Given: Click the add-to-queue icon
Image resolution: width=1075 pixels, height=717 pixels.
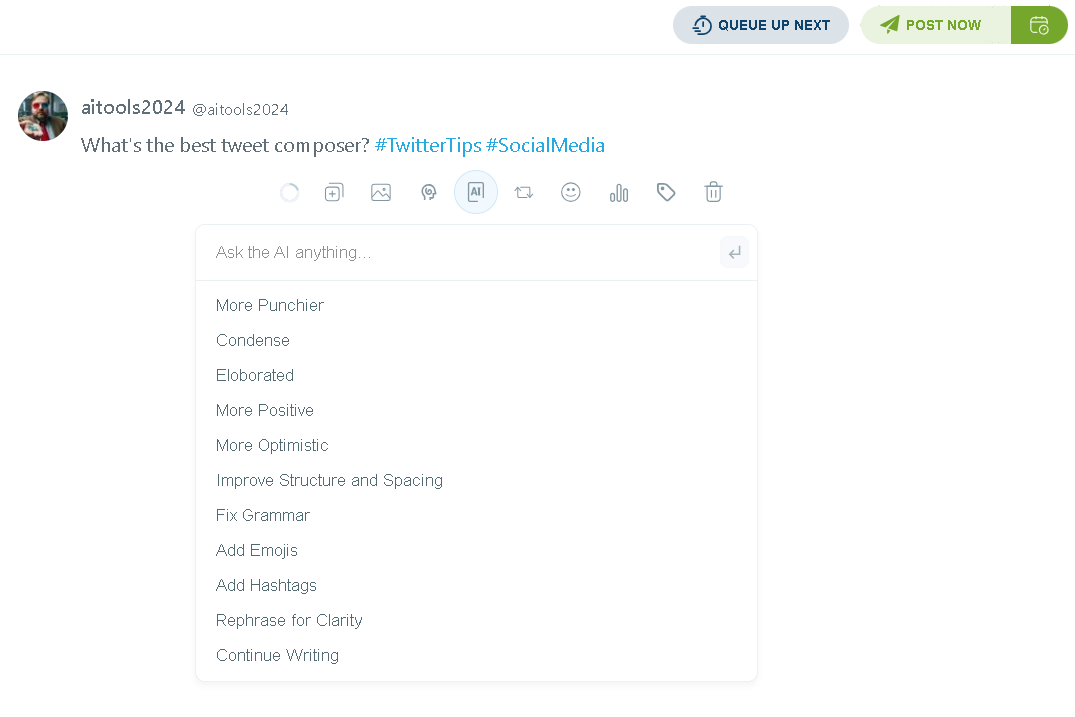Looking at the screenshot, I should click(x=334, y=192).
